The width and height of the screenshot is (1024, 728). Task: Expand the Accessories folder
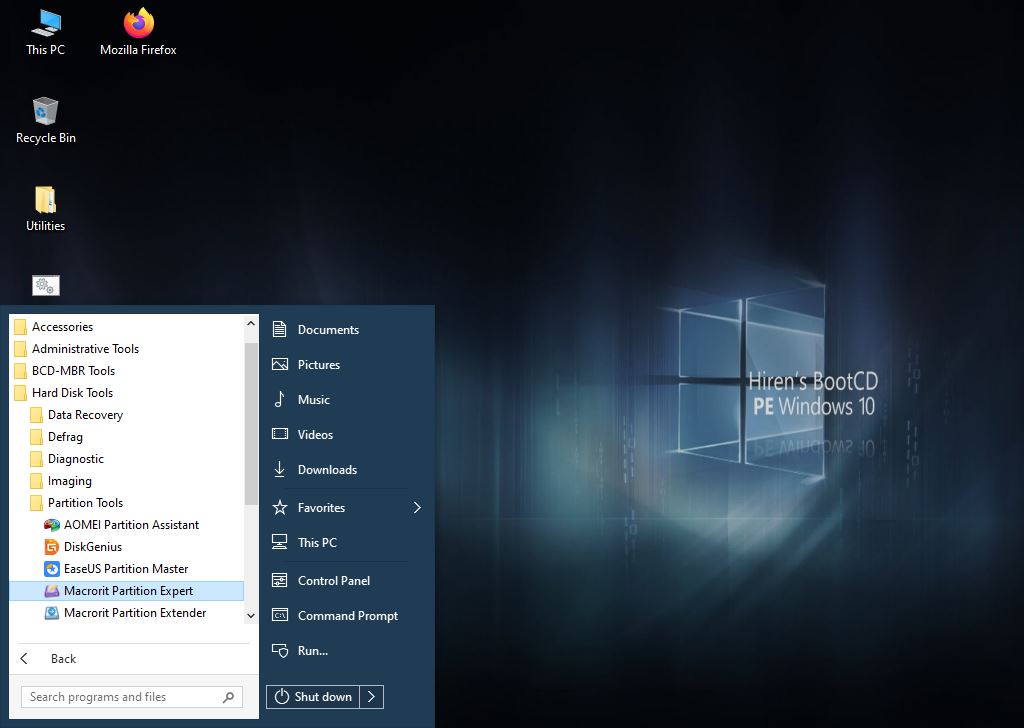pos(62,327)
